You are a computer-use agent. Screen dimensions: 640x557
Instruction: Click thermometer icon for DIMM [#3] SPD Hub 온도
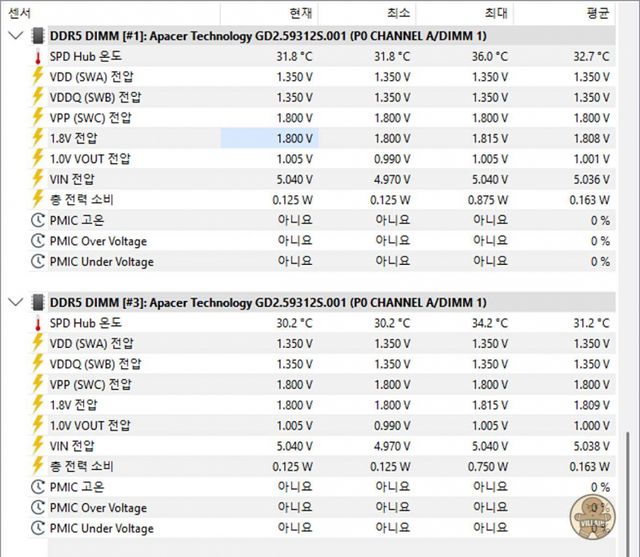(38, 323)
